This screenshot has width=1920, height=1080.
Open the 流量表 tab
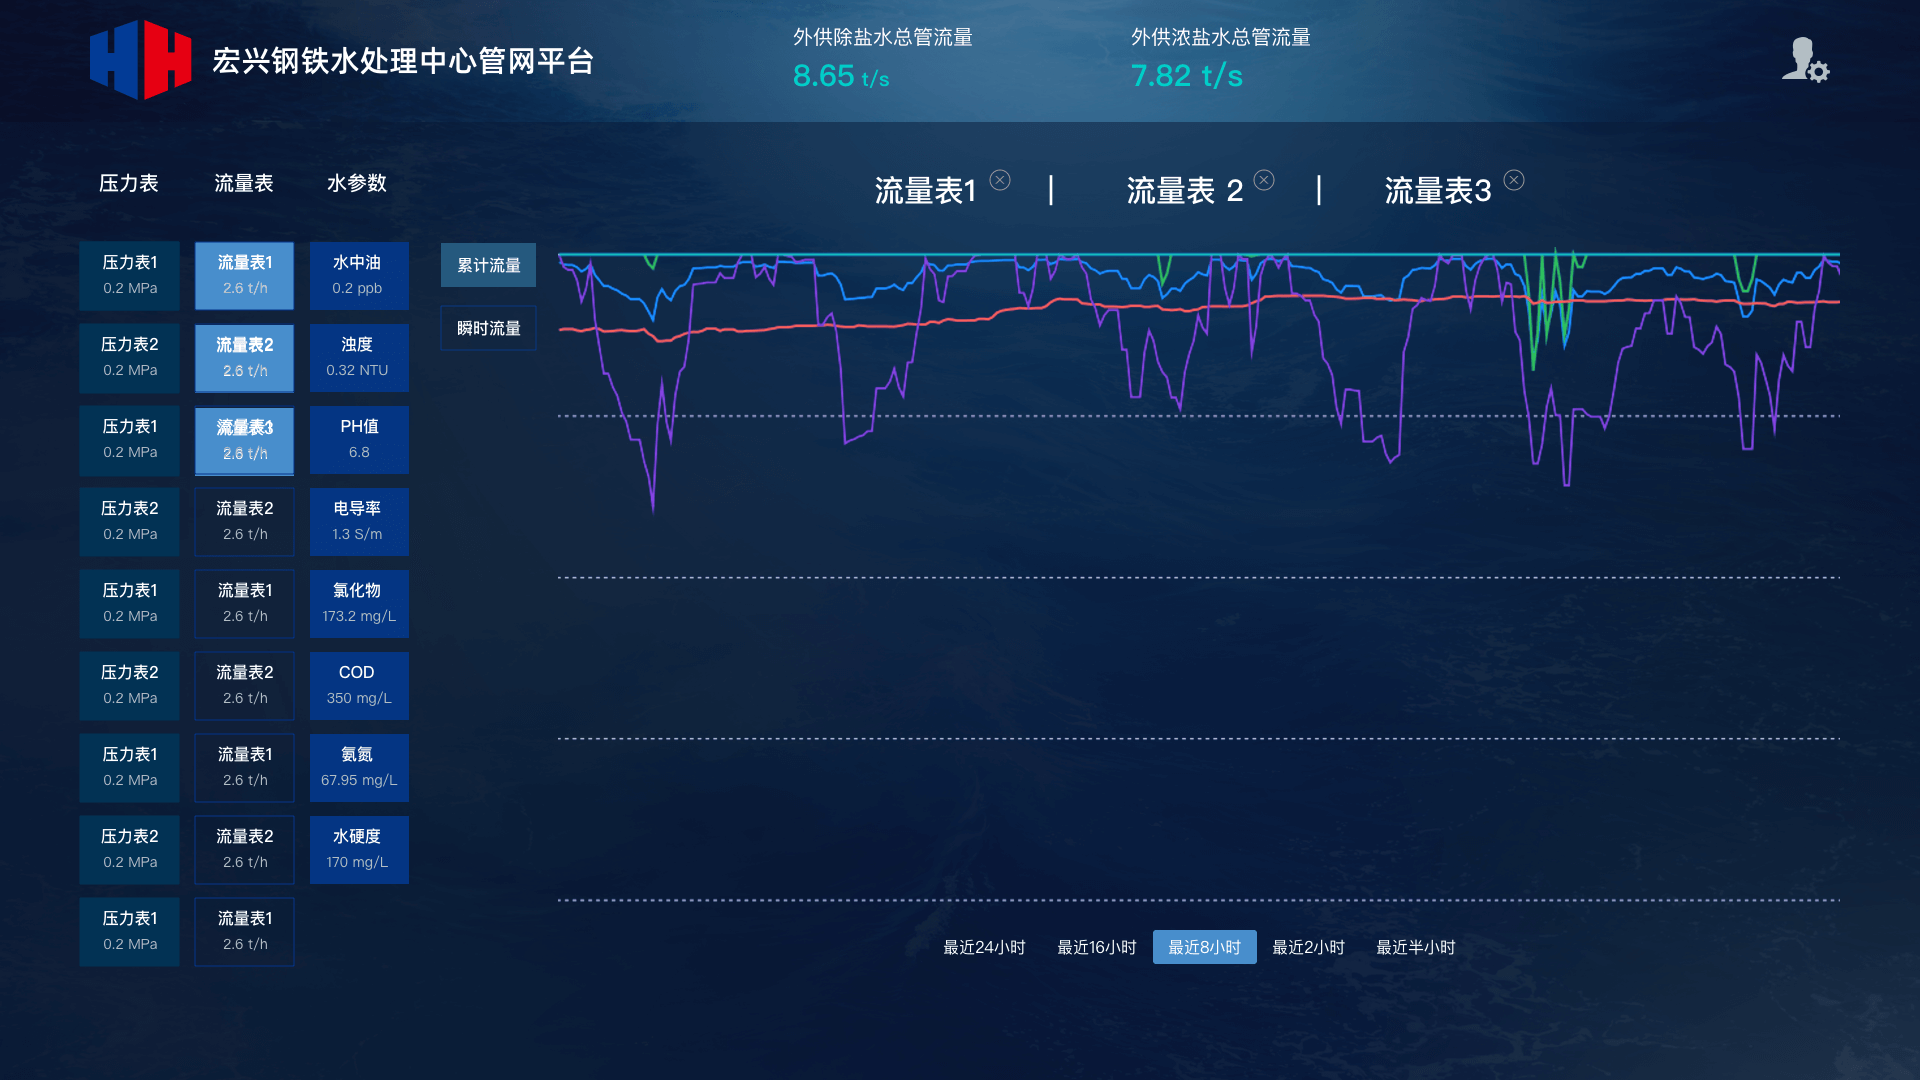pyautogui.click(x=243, y=183)
